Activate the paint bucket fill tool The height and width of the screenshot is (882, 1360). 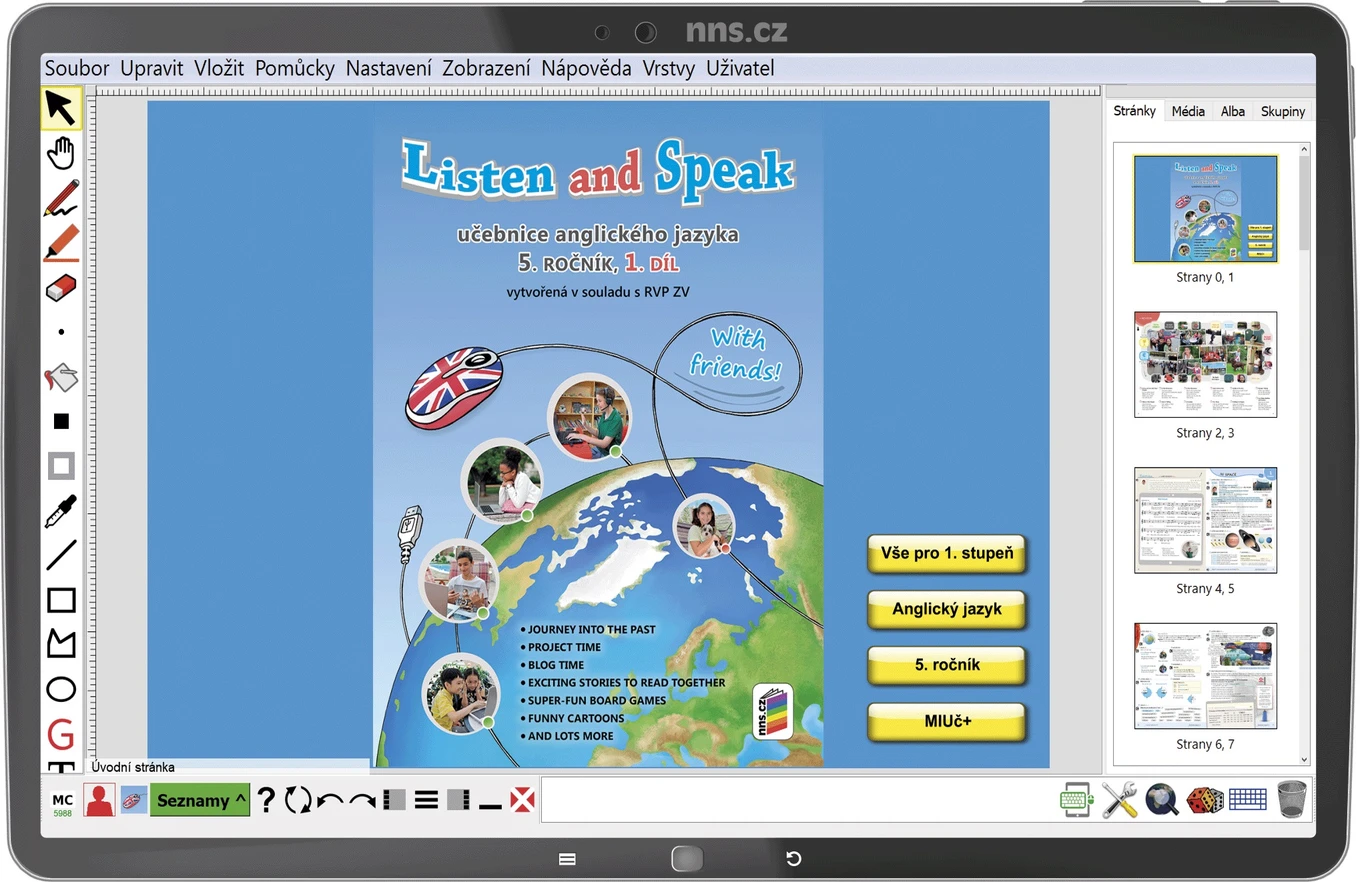pos(61,378)
